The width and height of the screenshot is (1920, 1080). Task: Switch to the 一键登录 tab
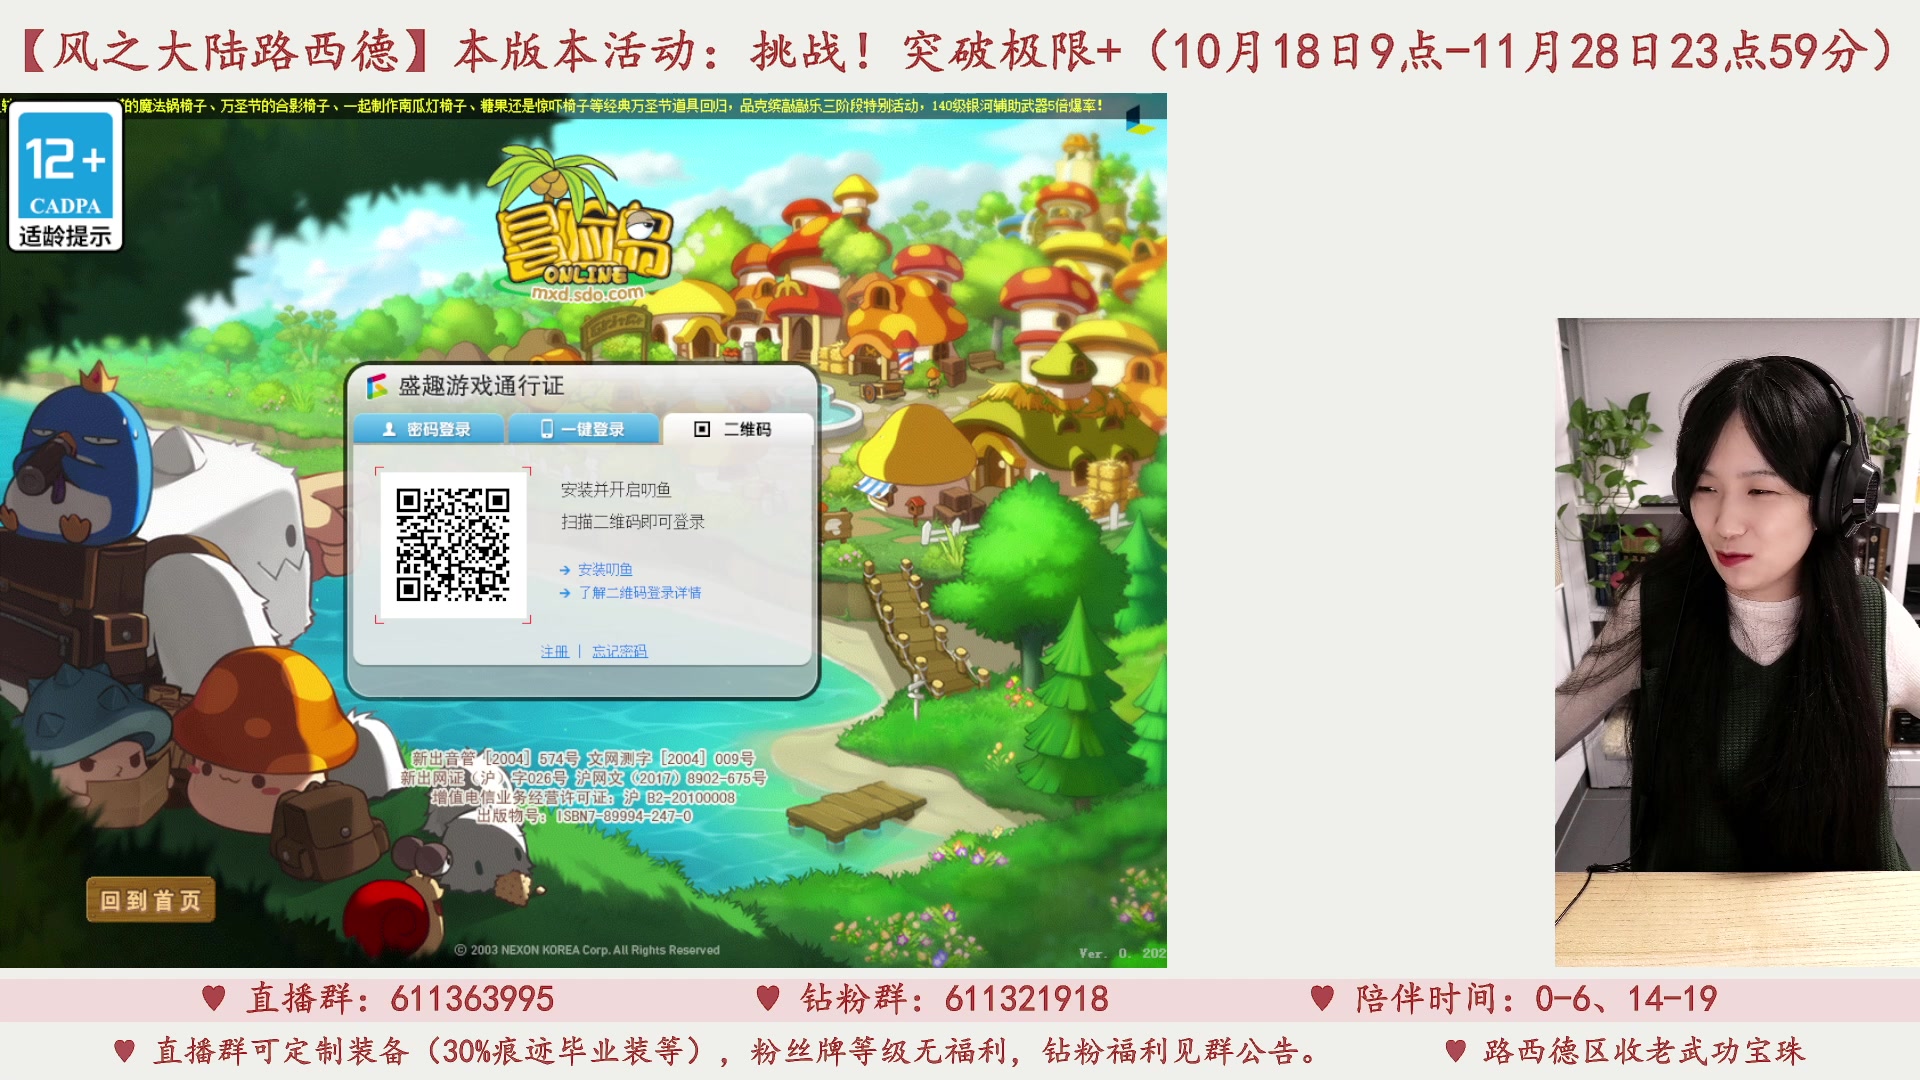(x=583, y=429)
